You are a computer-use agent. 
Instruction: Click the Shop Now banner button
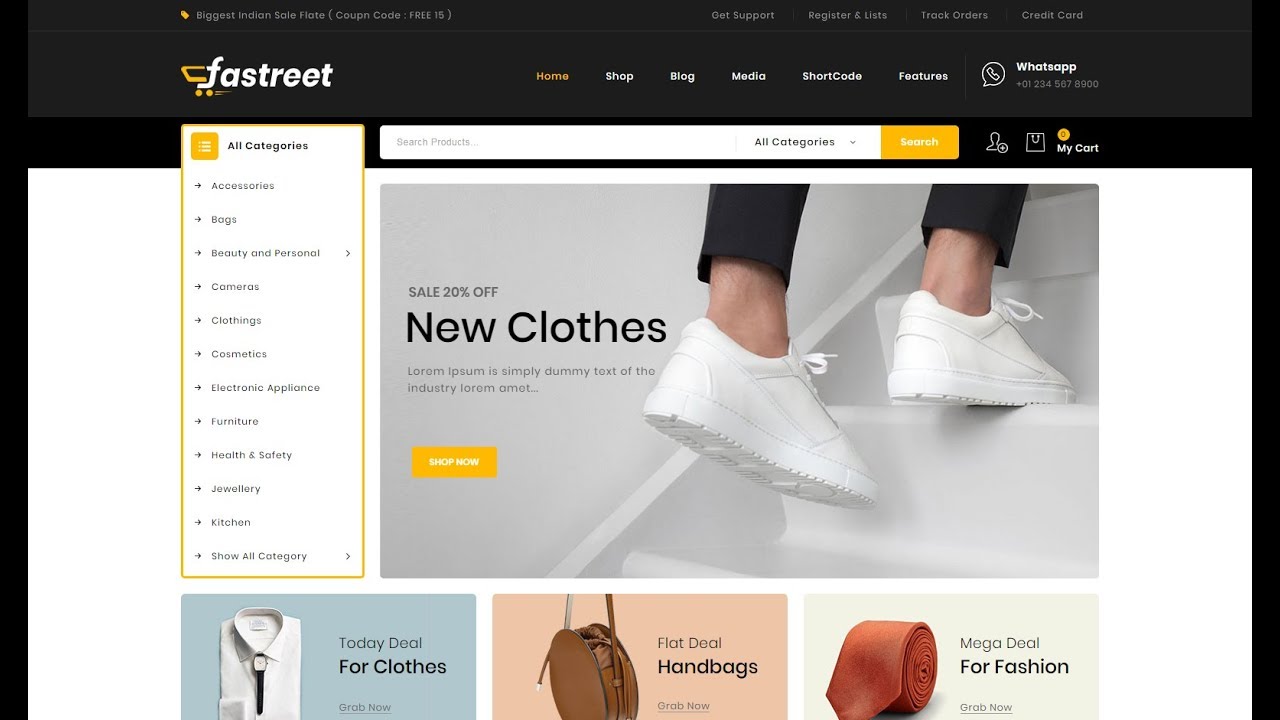coord(454,462)
